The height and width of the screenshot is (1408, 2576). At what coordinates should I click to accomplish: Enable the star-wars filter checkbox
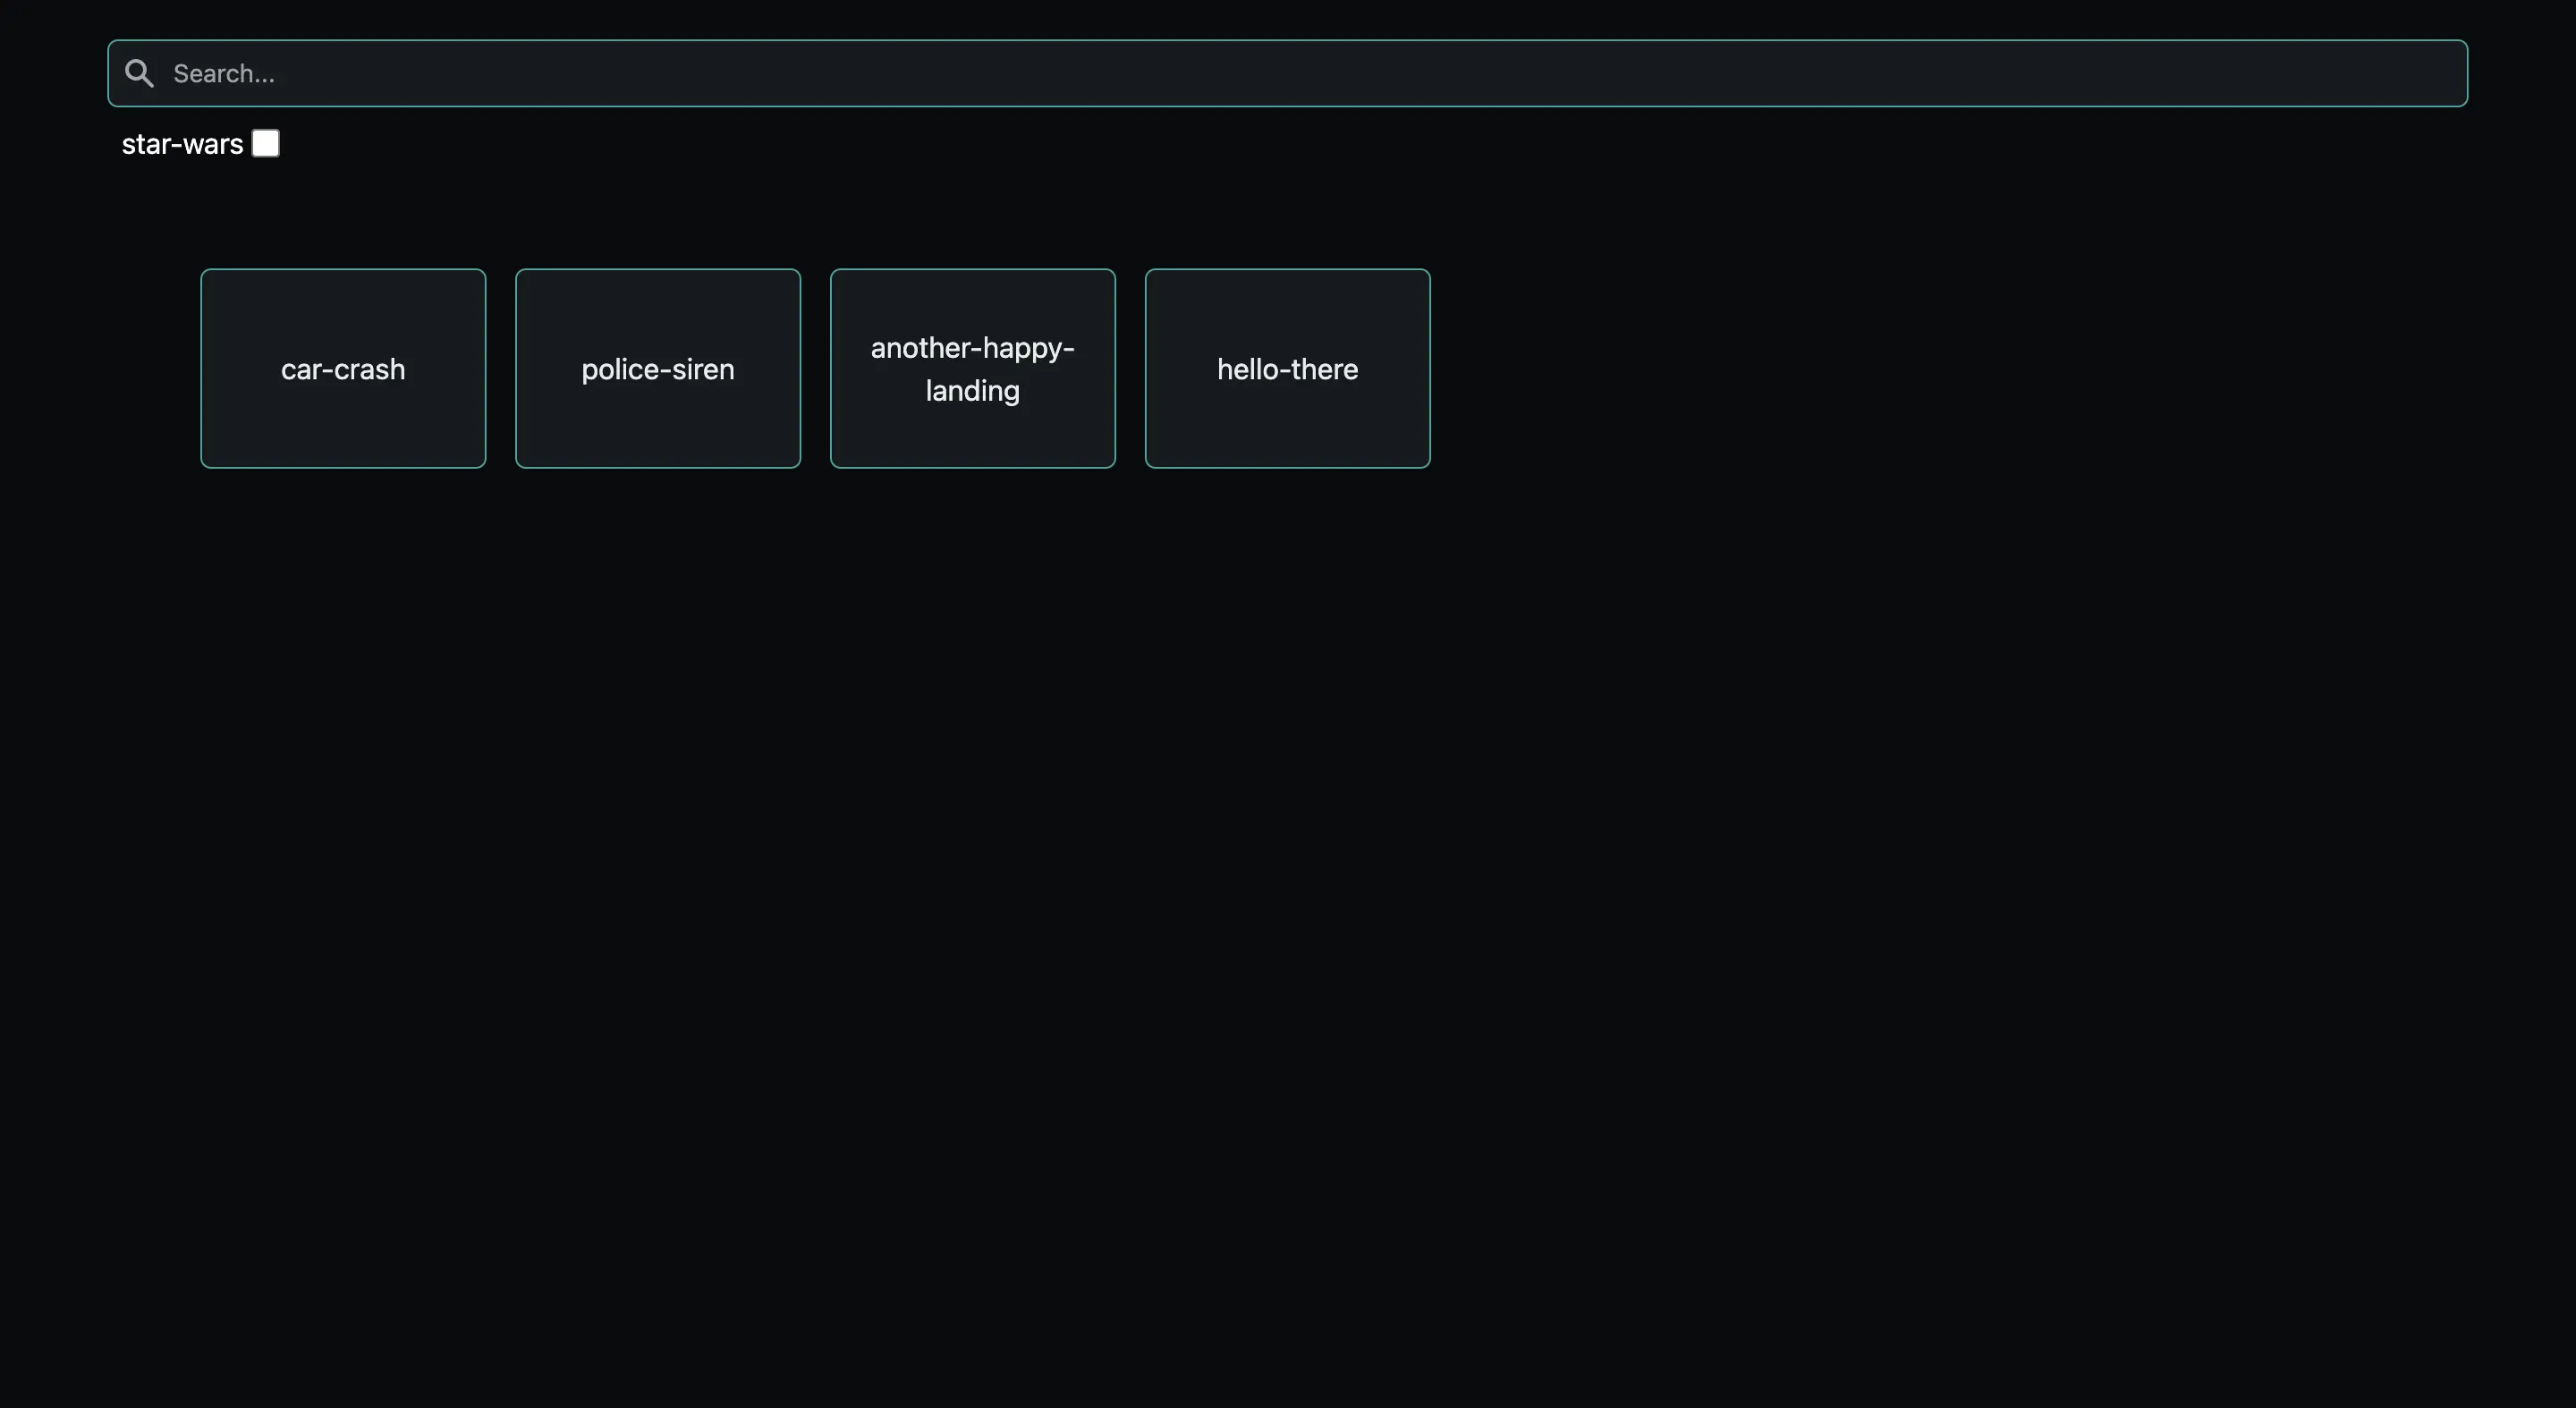pos(265,143)
